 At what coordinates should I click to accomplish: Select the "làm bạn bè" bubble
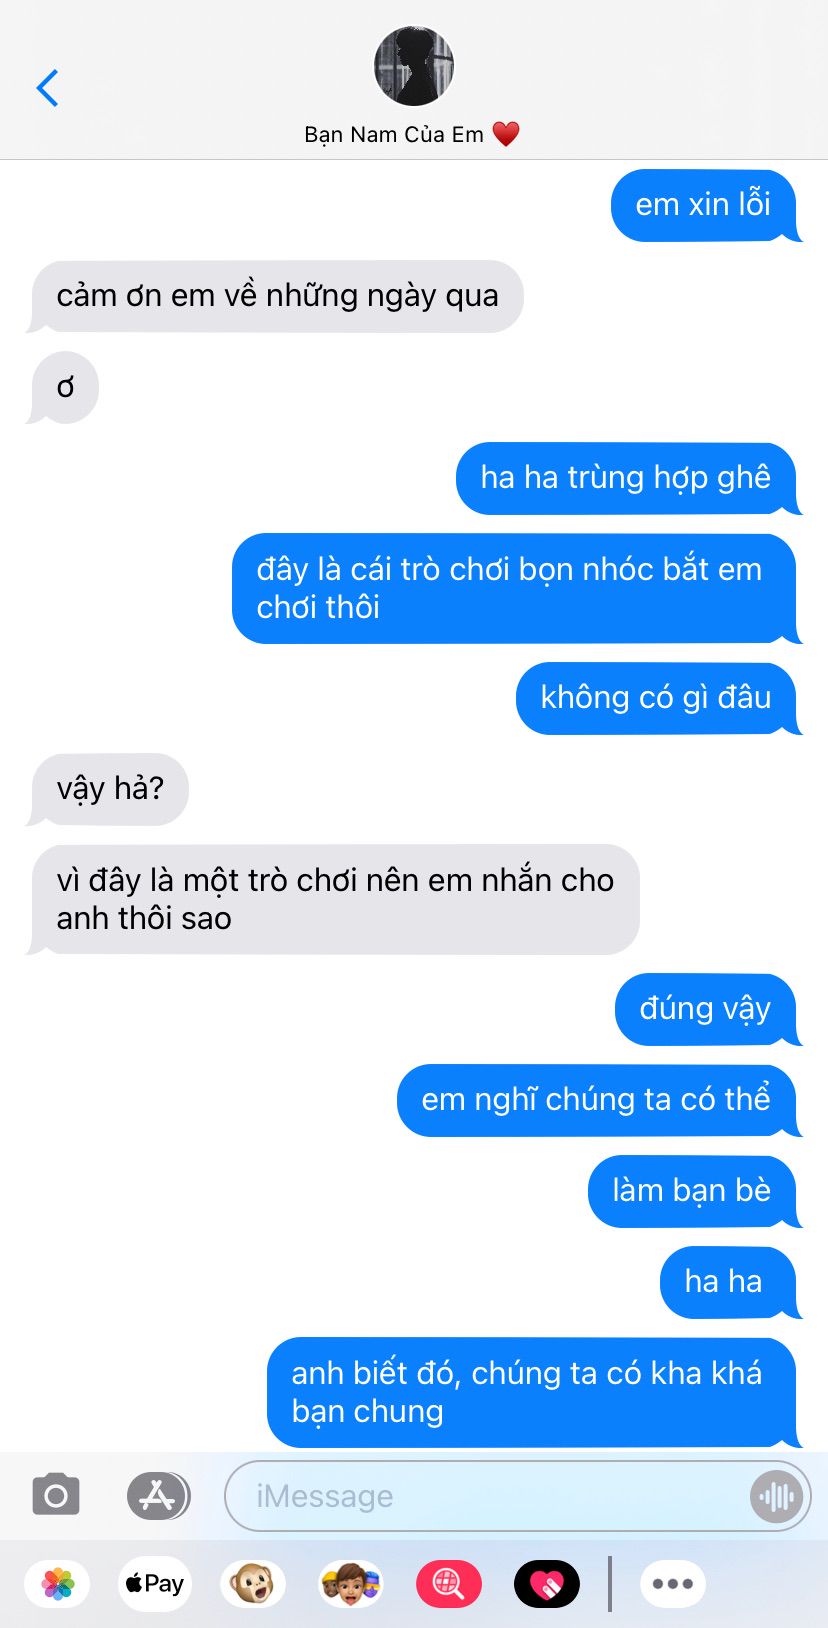[693, 1191]
